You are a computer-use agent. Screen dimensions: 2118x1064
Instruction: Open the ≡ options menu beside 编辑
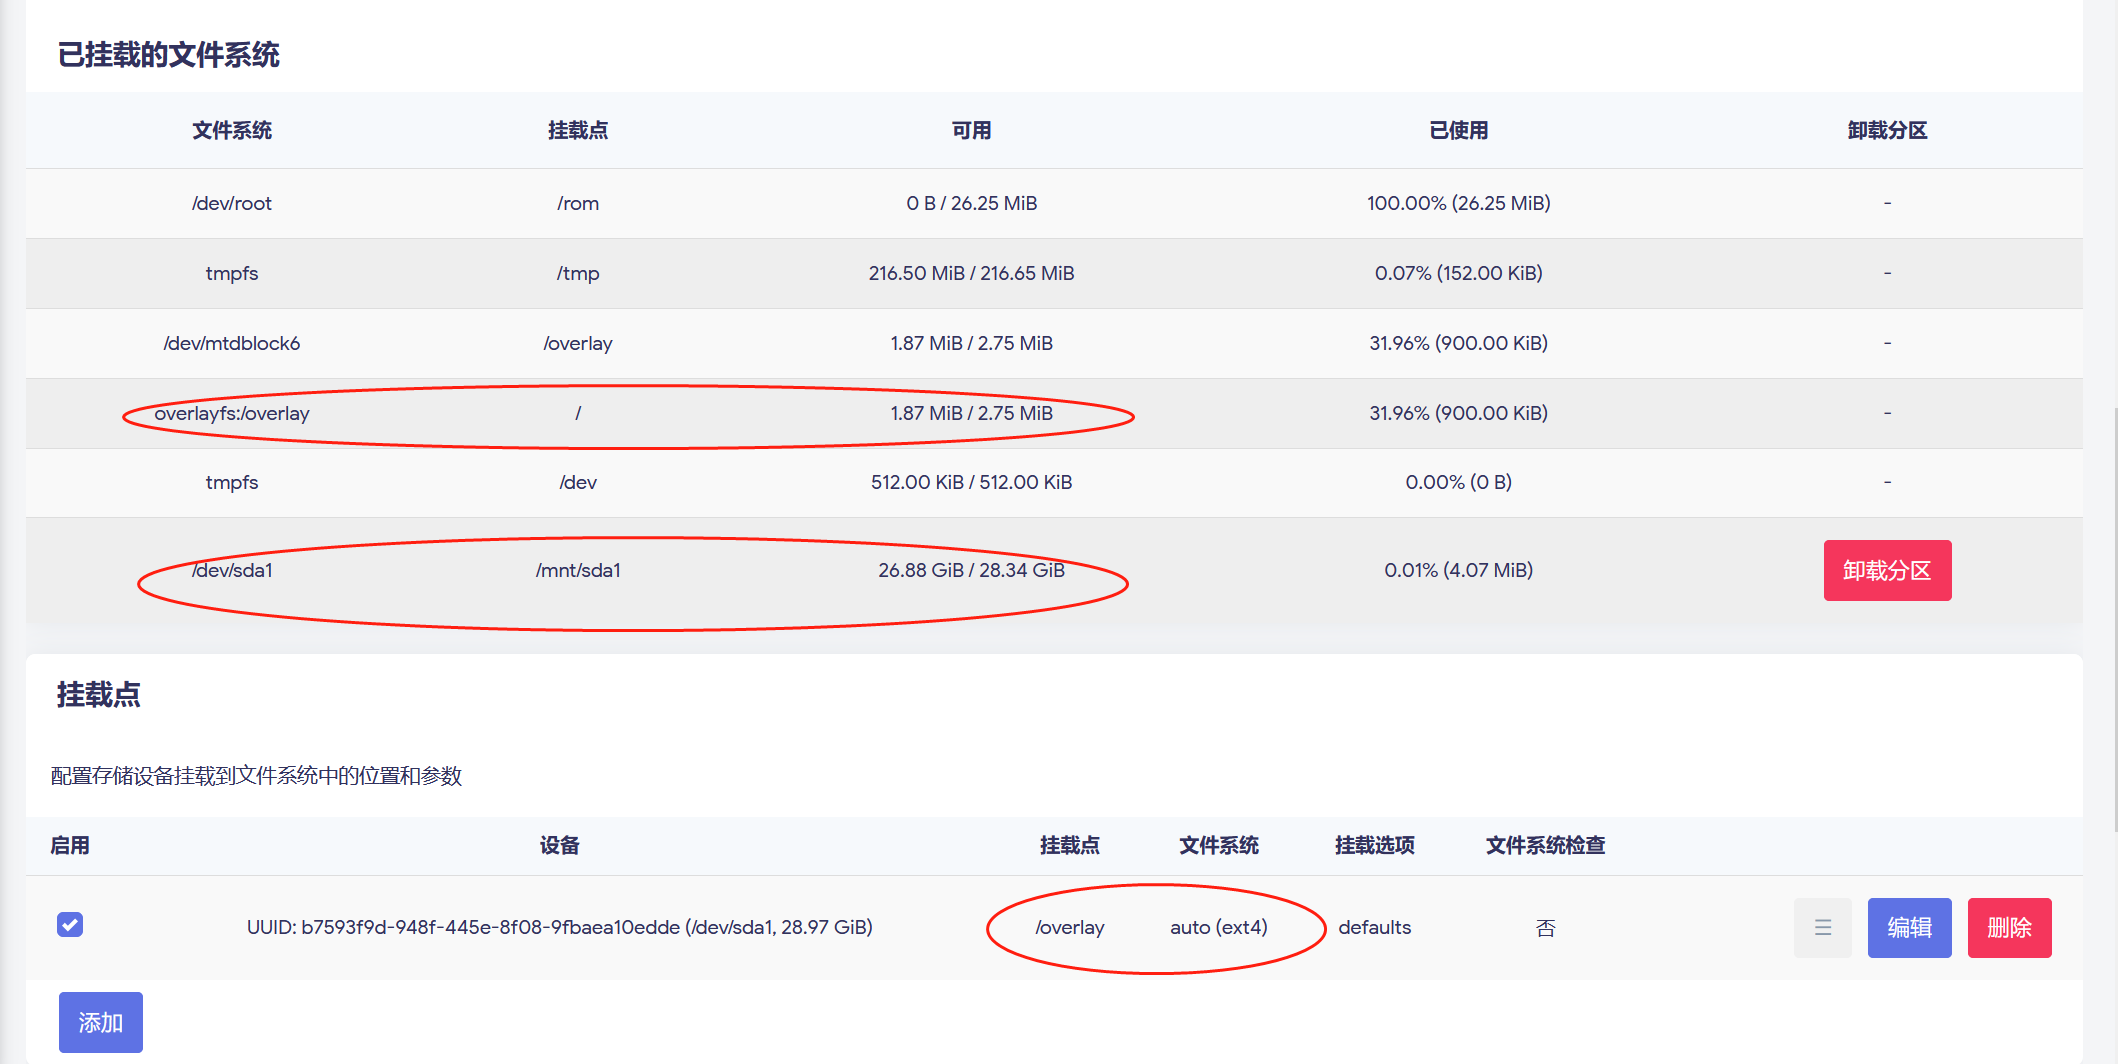click(x=1822, y=927)
